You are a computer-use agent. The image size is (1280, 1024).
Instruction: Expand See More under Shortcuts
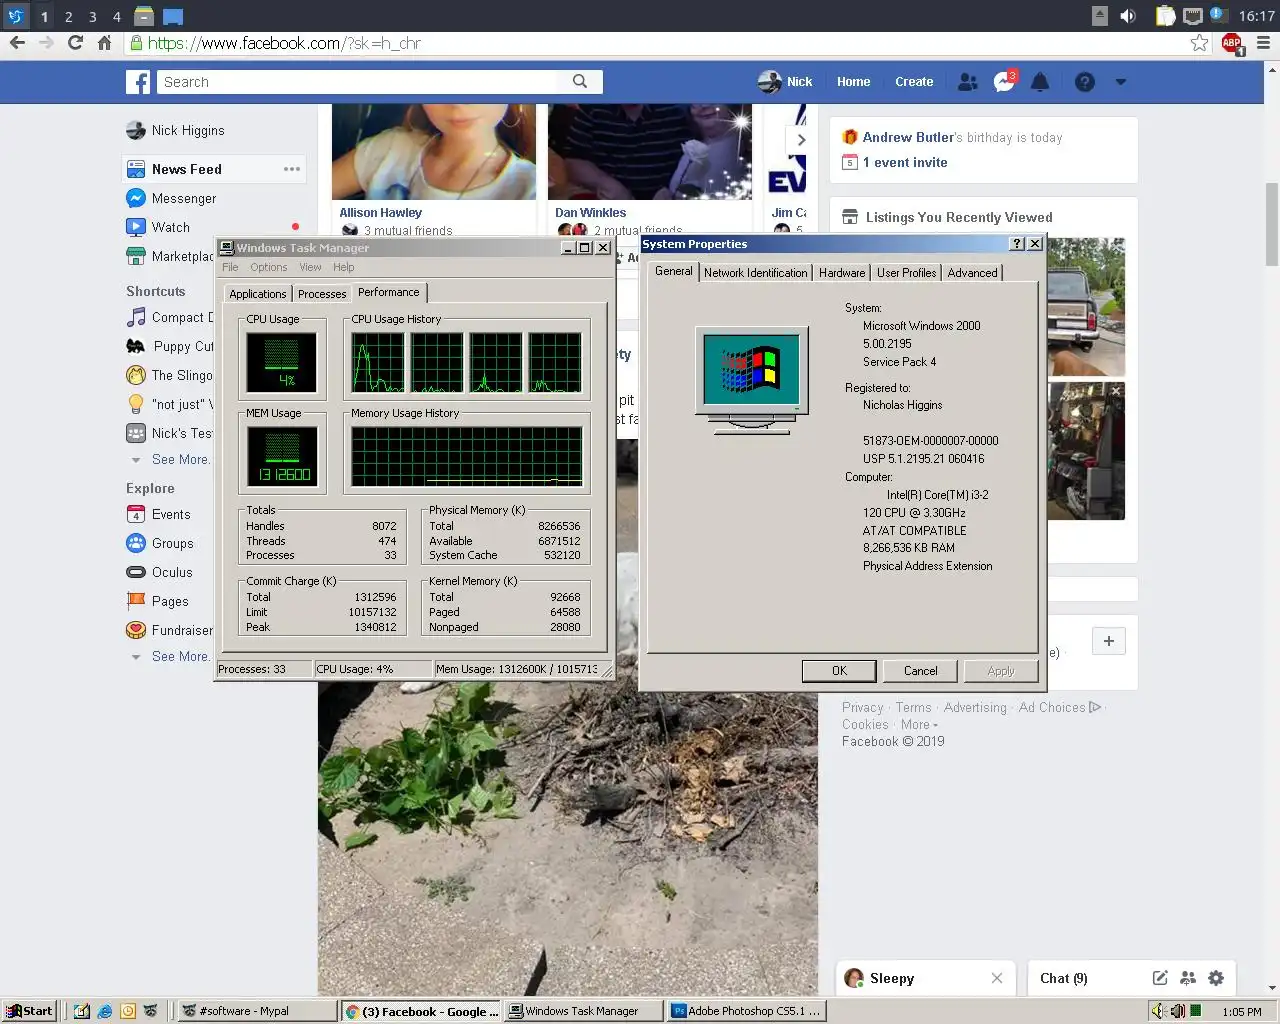point(180,460)
